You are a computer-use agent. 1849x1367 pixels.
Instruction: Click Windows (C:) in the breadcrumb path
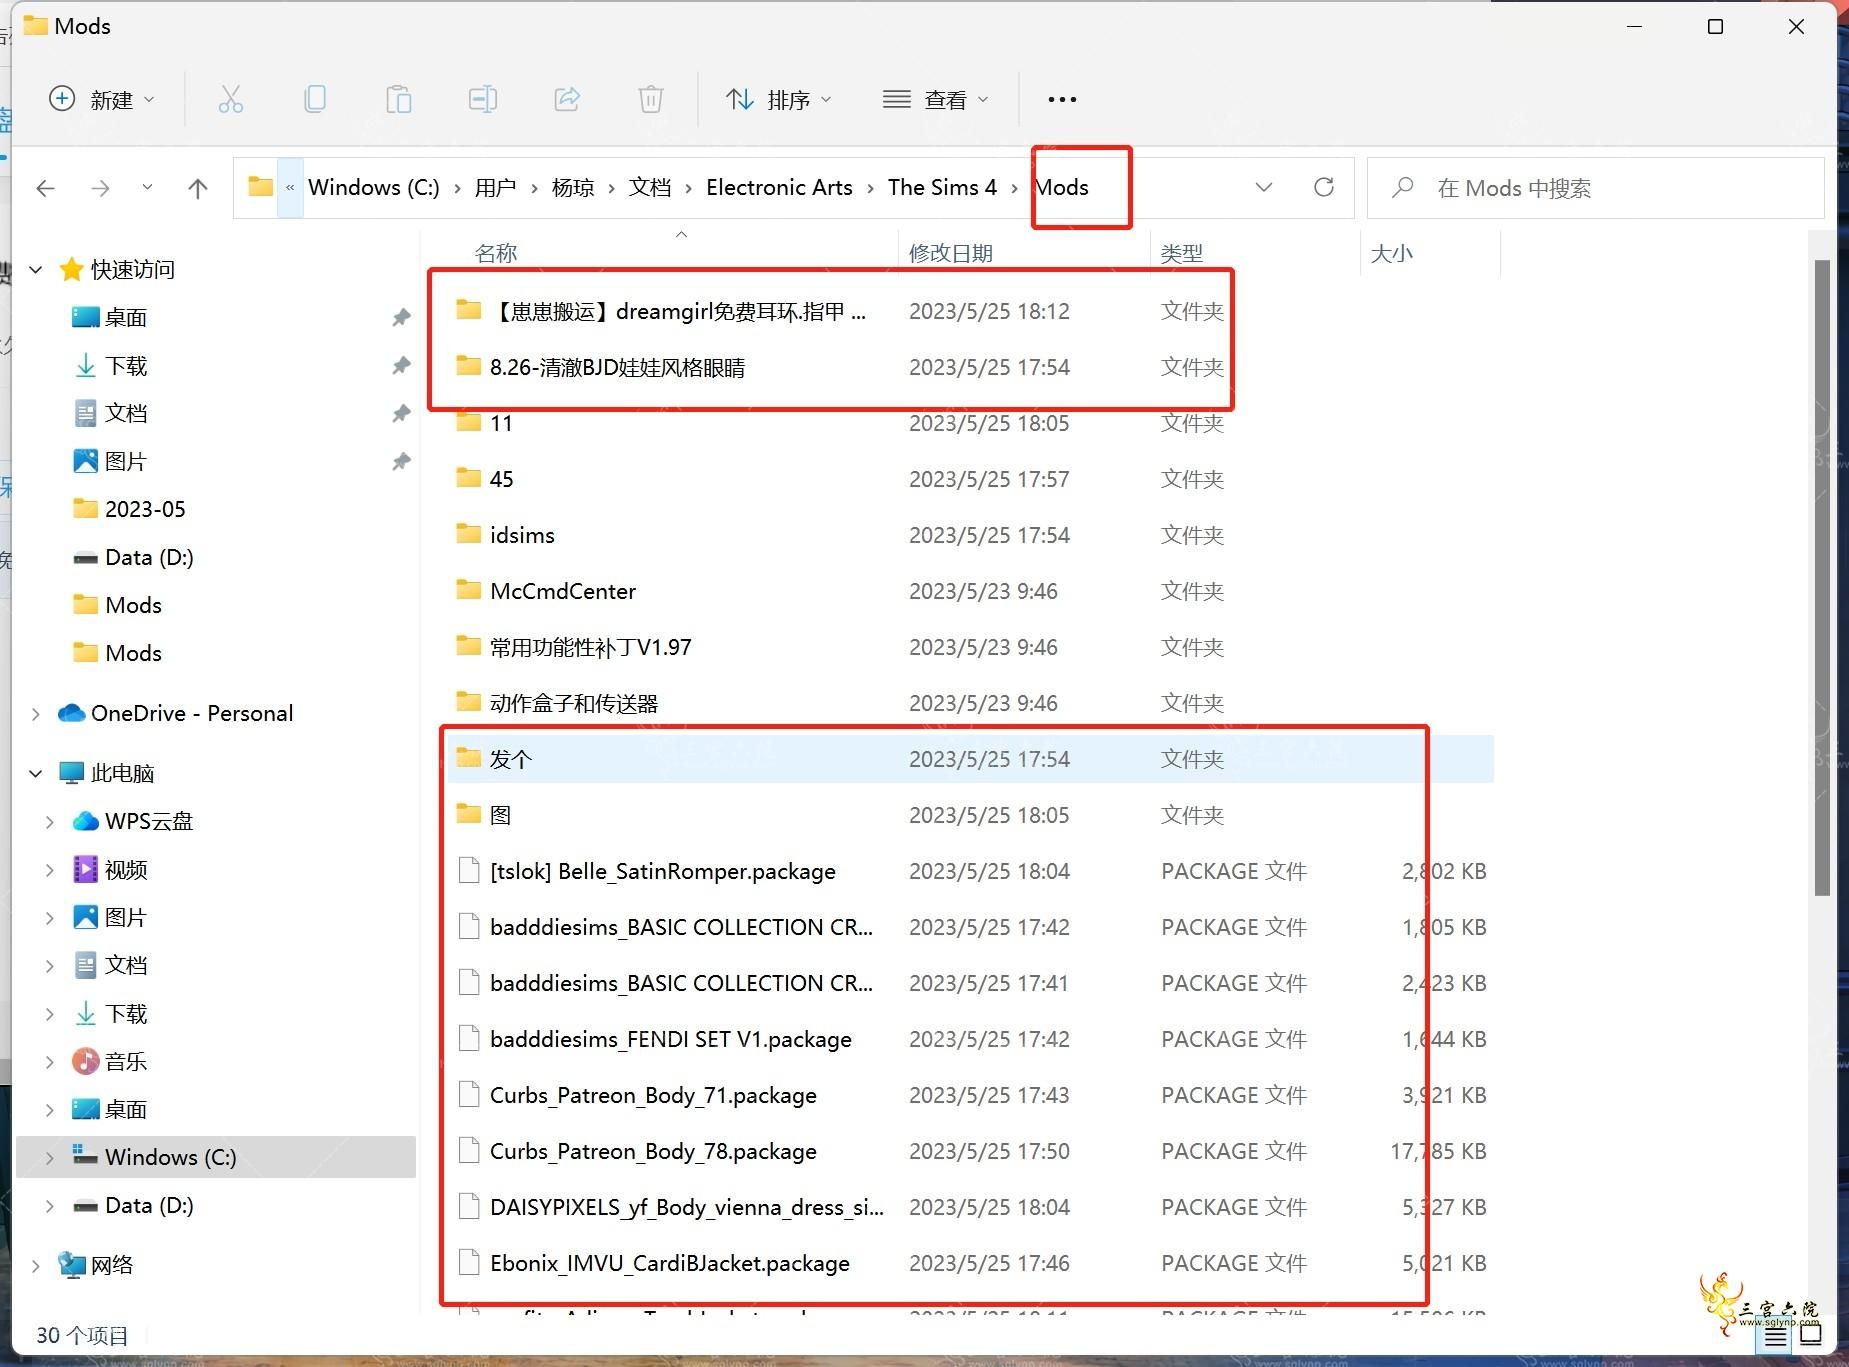click(x=374, y=187)
